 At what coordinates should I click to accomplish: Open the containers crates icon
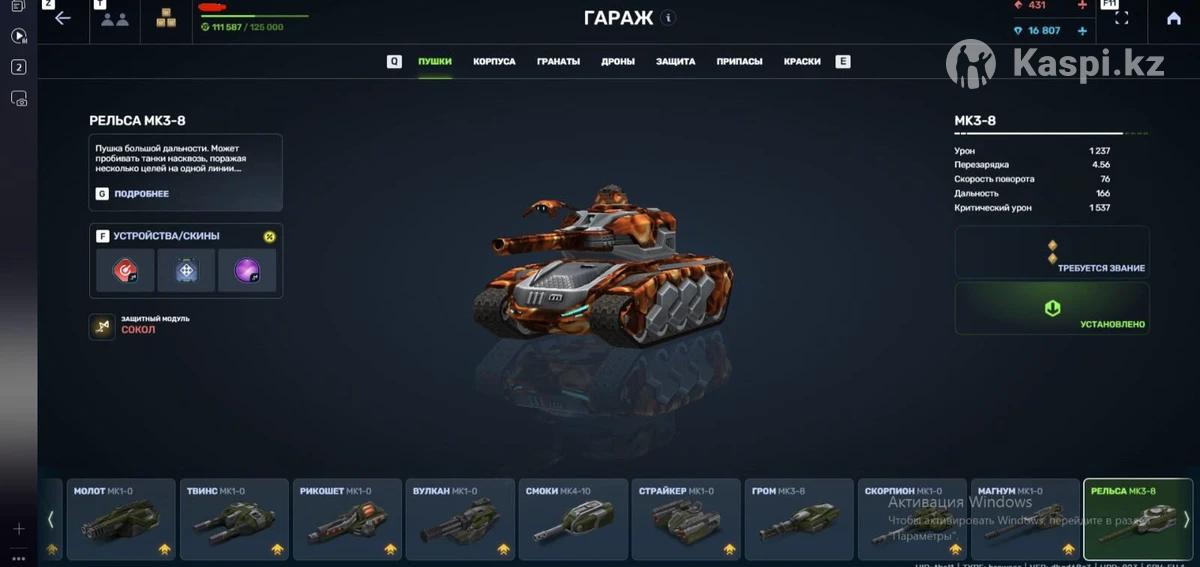(x=165, y=18)
